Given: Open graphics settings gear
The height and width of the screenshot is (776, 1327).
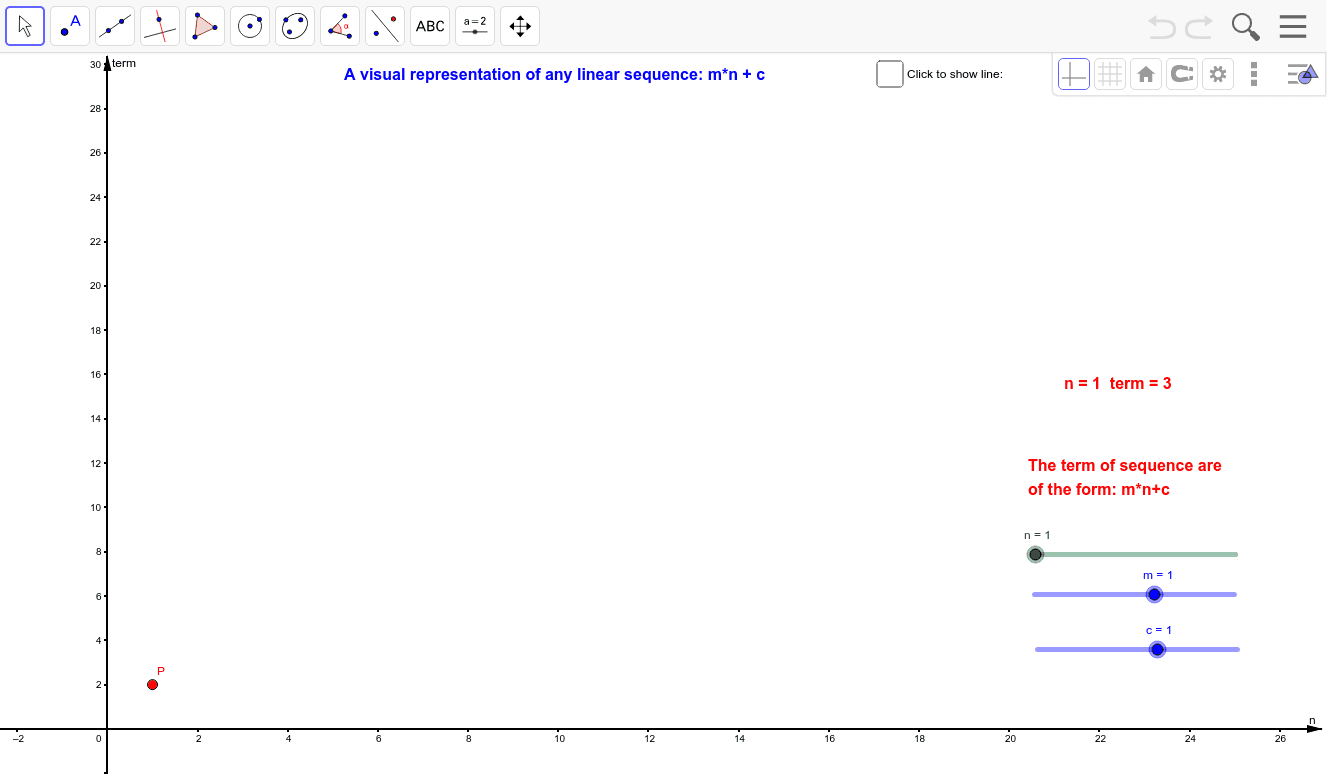Looking at the screenshot, I should tap(1218, 74).
